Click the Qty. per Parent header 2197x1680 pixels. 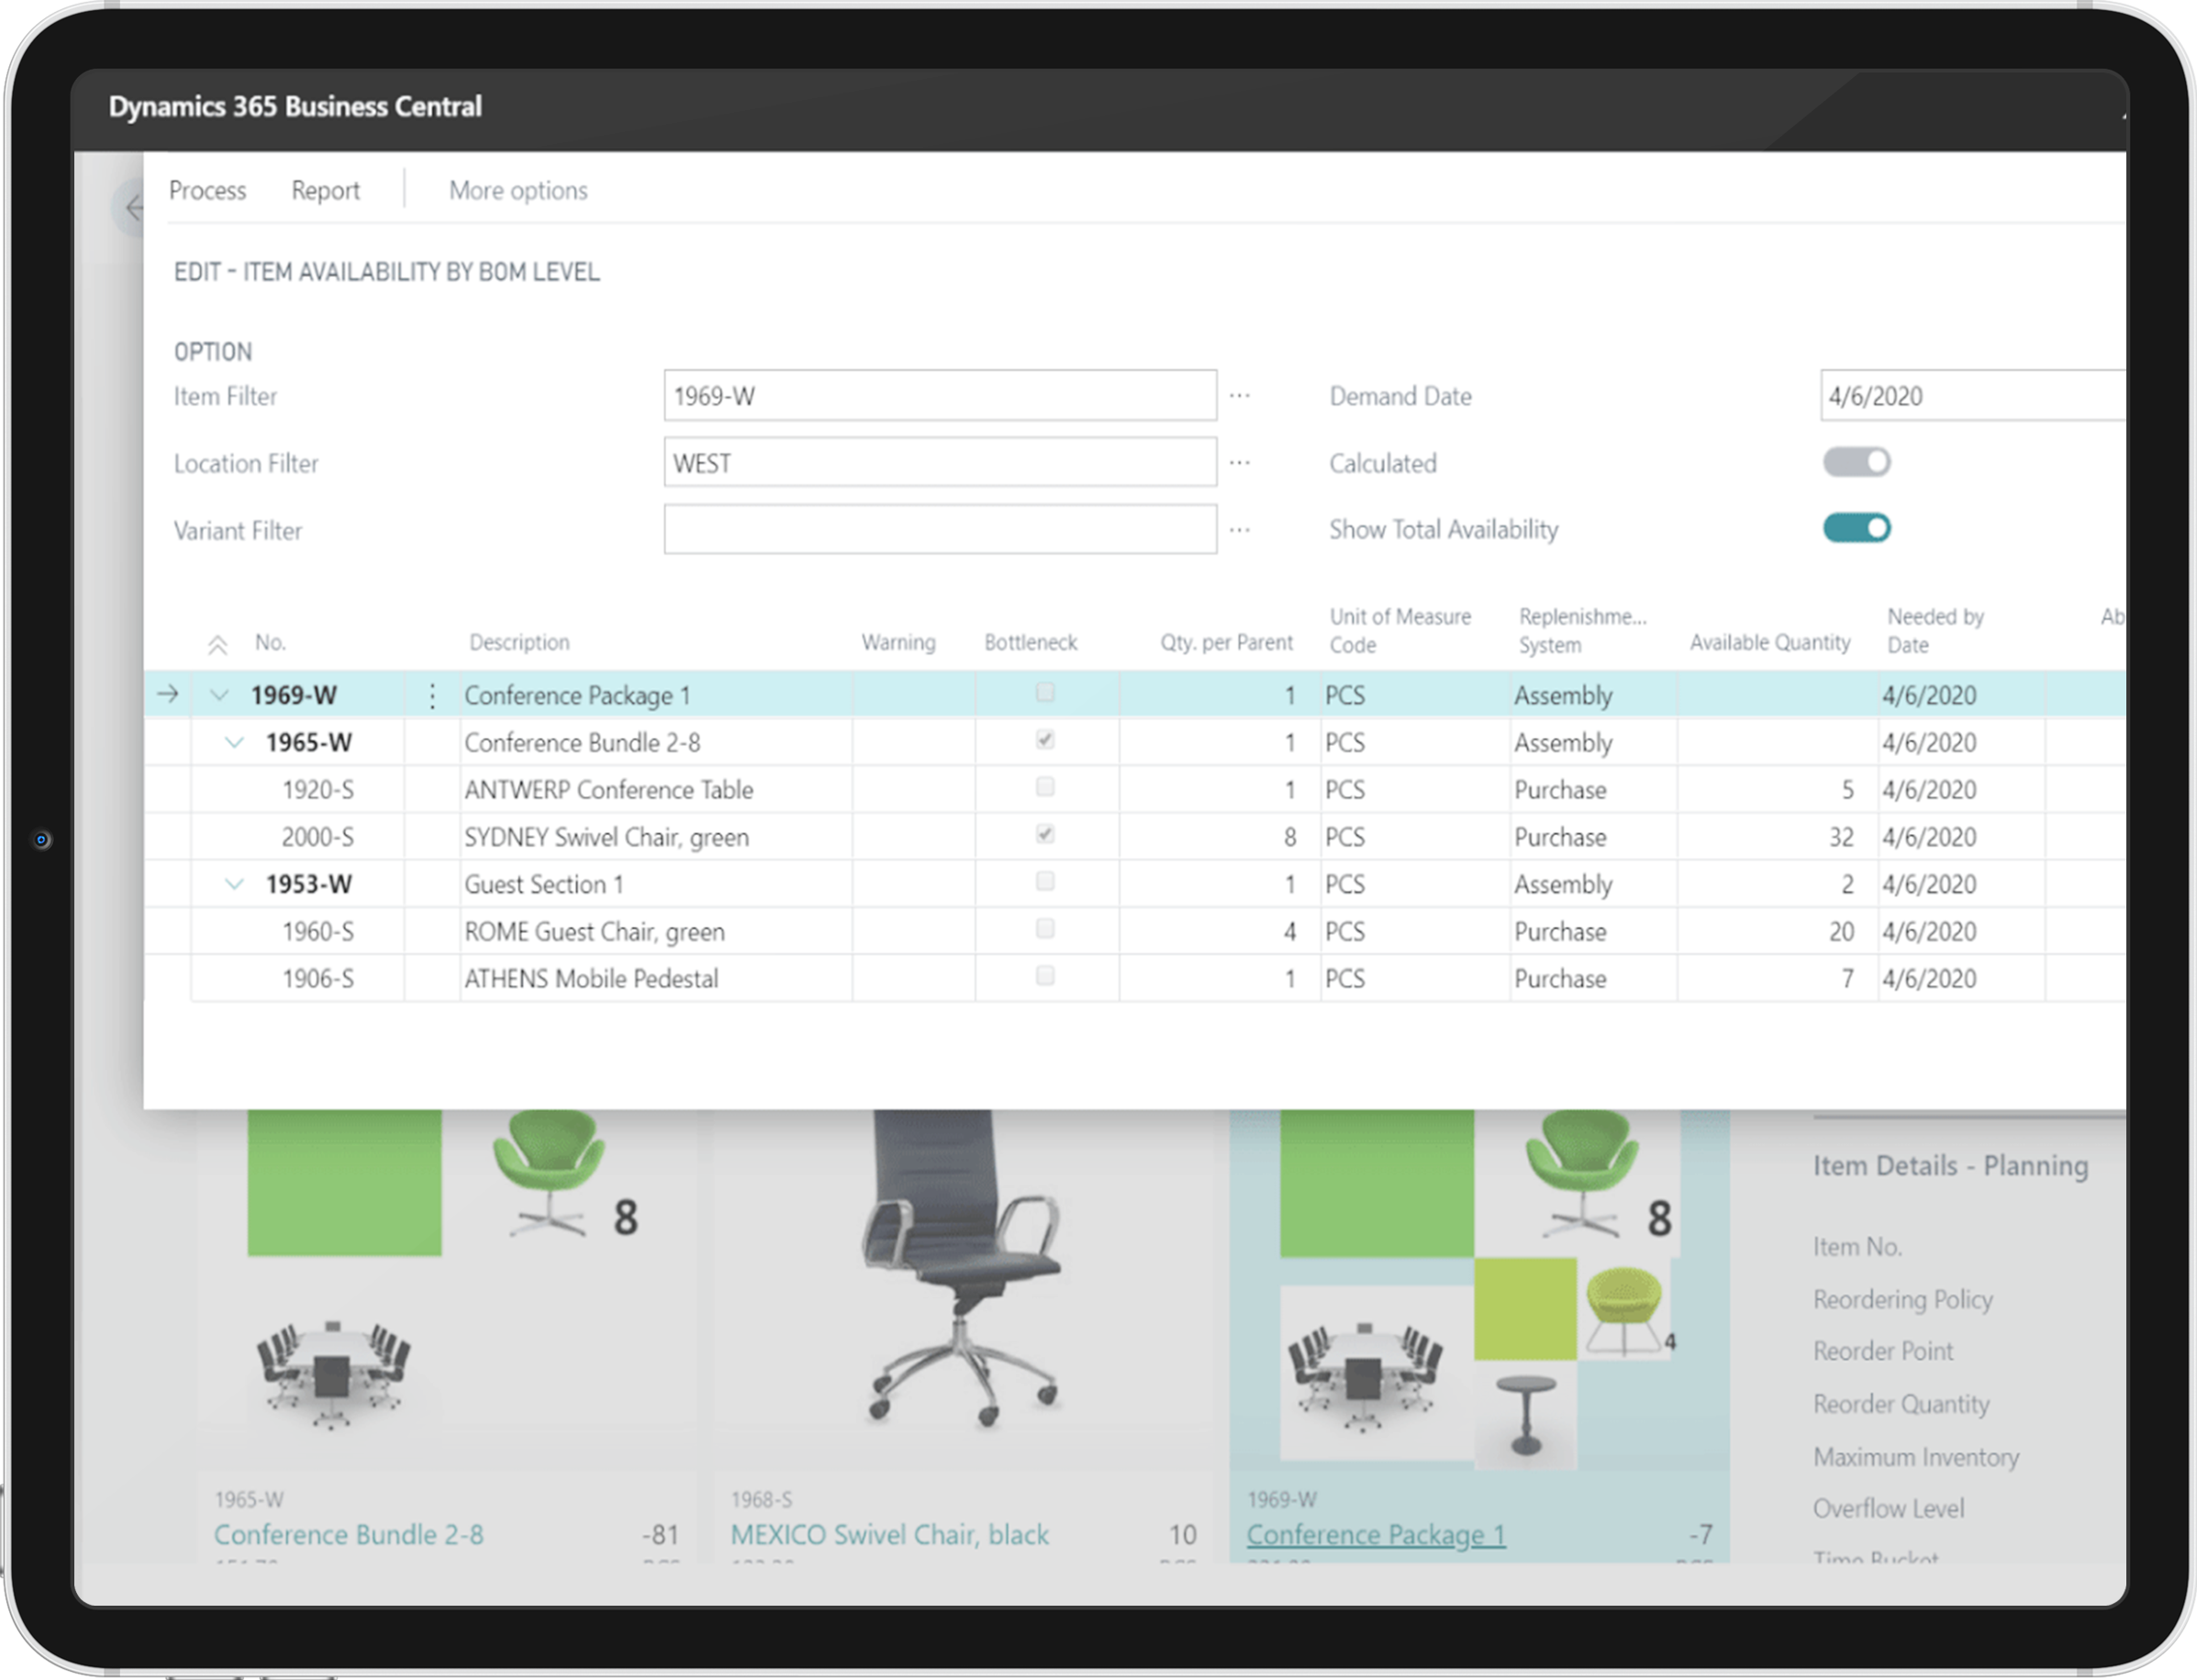tap(1226, 642)
